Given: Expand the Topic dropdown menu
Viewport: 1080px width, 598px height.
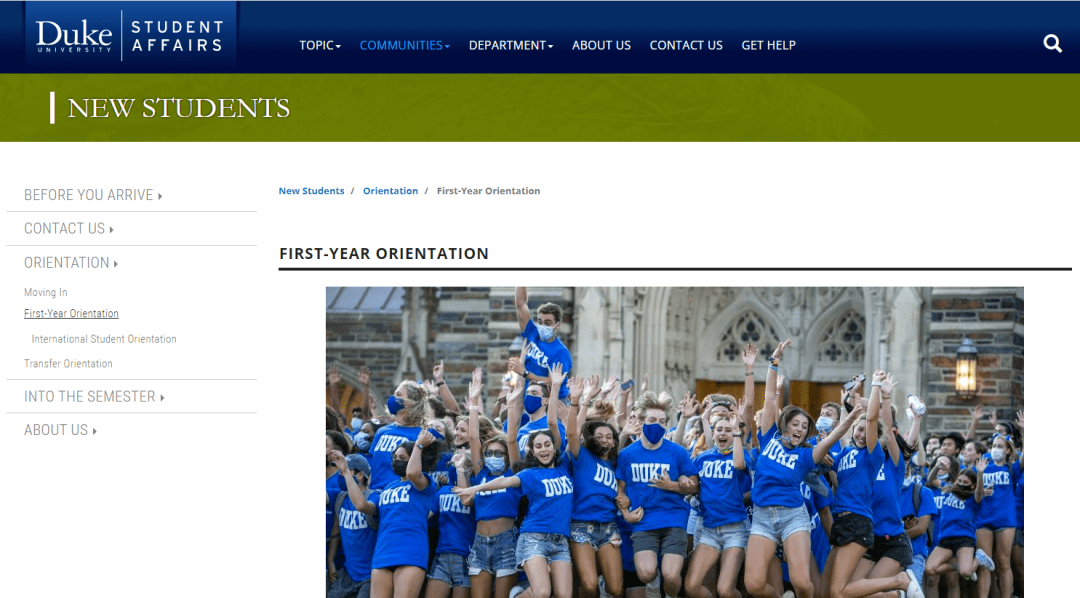Looking at the screenshot, I should point(320,45).
